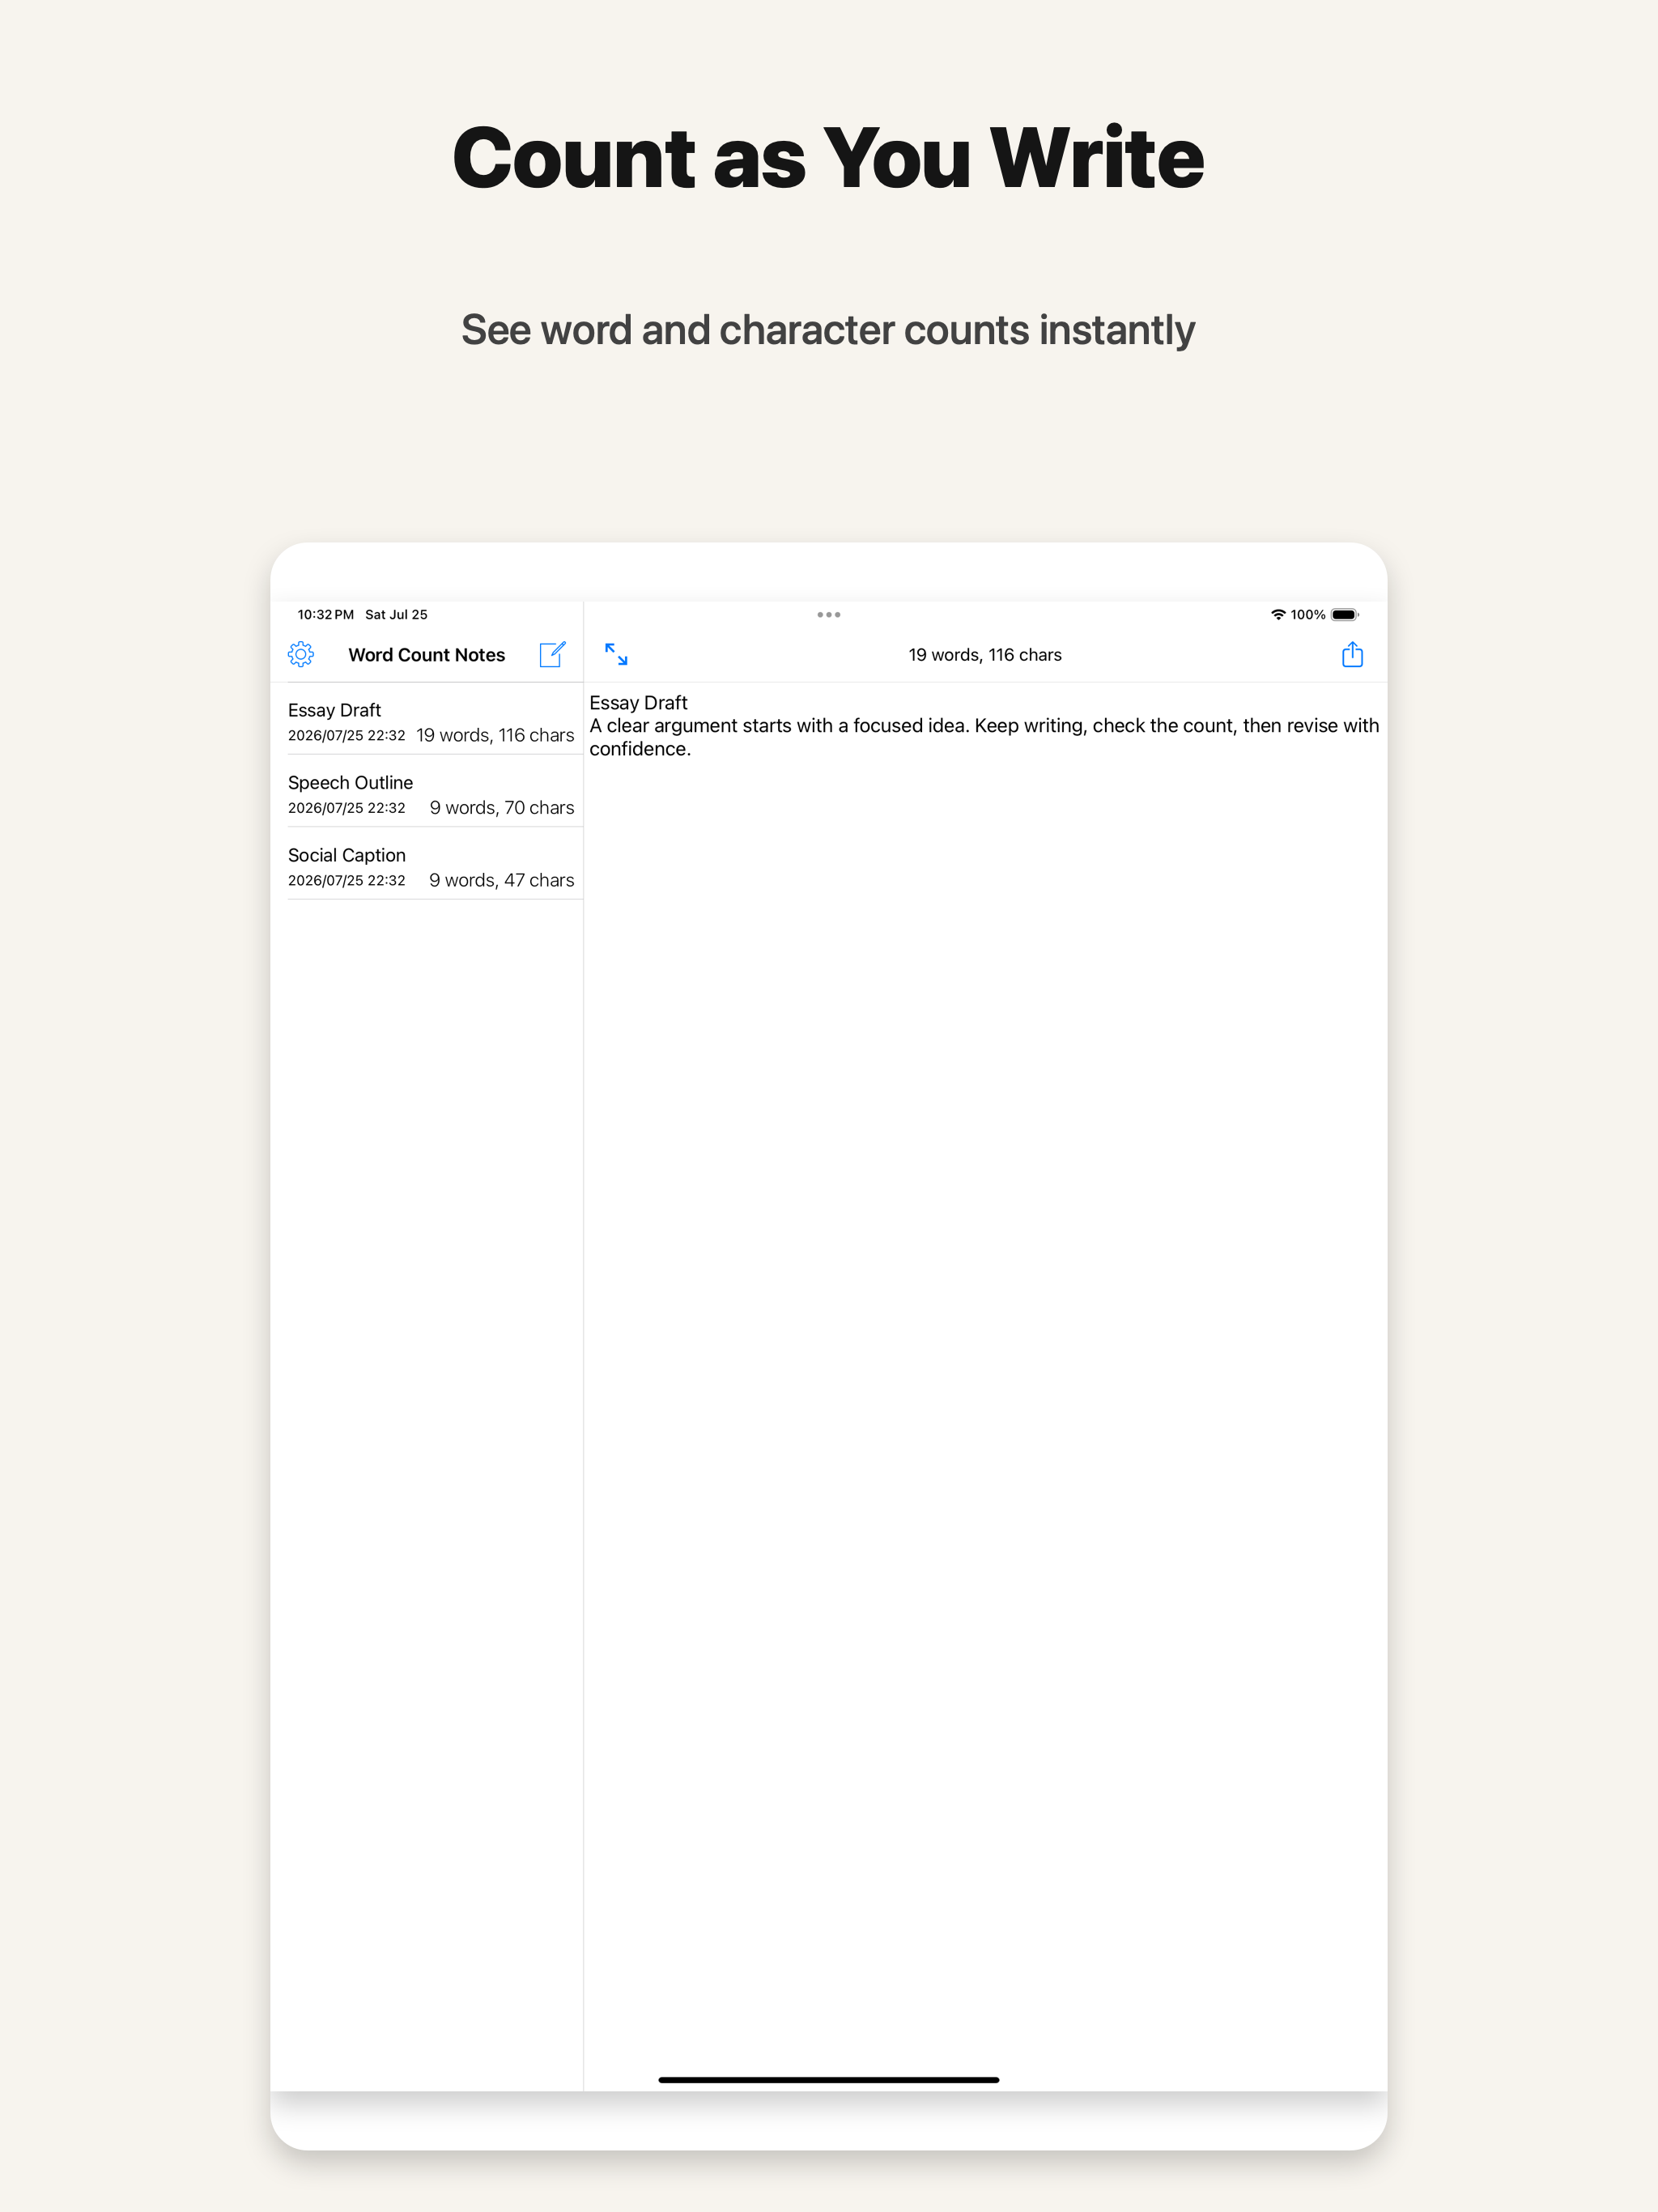Click the 'Count as You Write' headline
Screen dimensions: 1658x2212
(828, 157)
